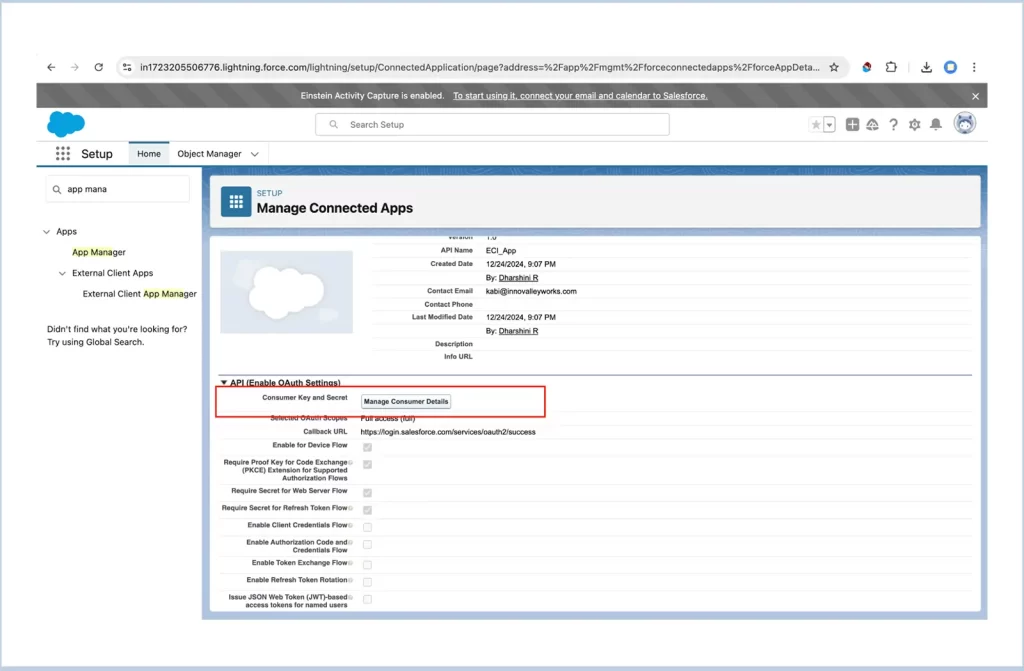Enable Authorization Code and Credentials Flow checkbox
The width and height of the screenshot is (1024, 671).
pos(368,544)
